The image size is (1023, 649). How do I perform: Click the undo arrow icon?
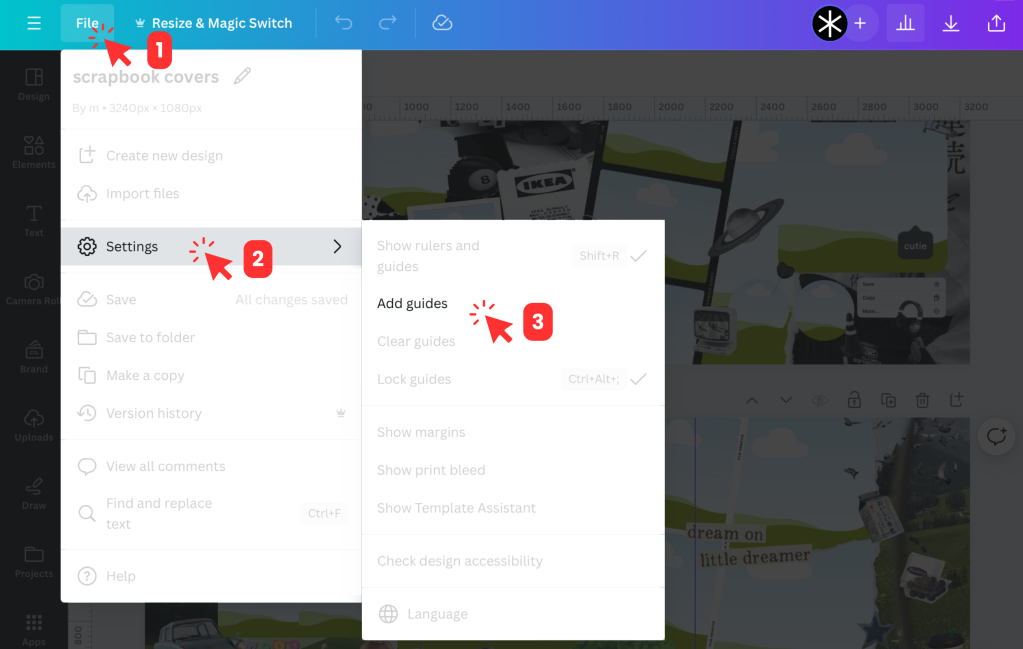[343, 23]
